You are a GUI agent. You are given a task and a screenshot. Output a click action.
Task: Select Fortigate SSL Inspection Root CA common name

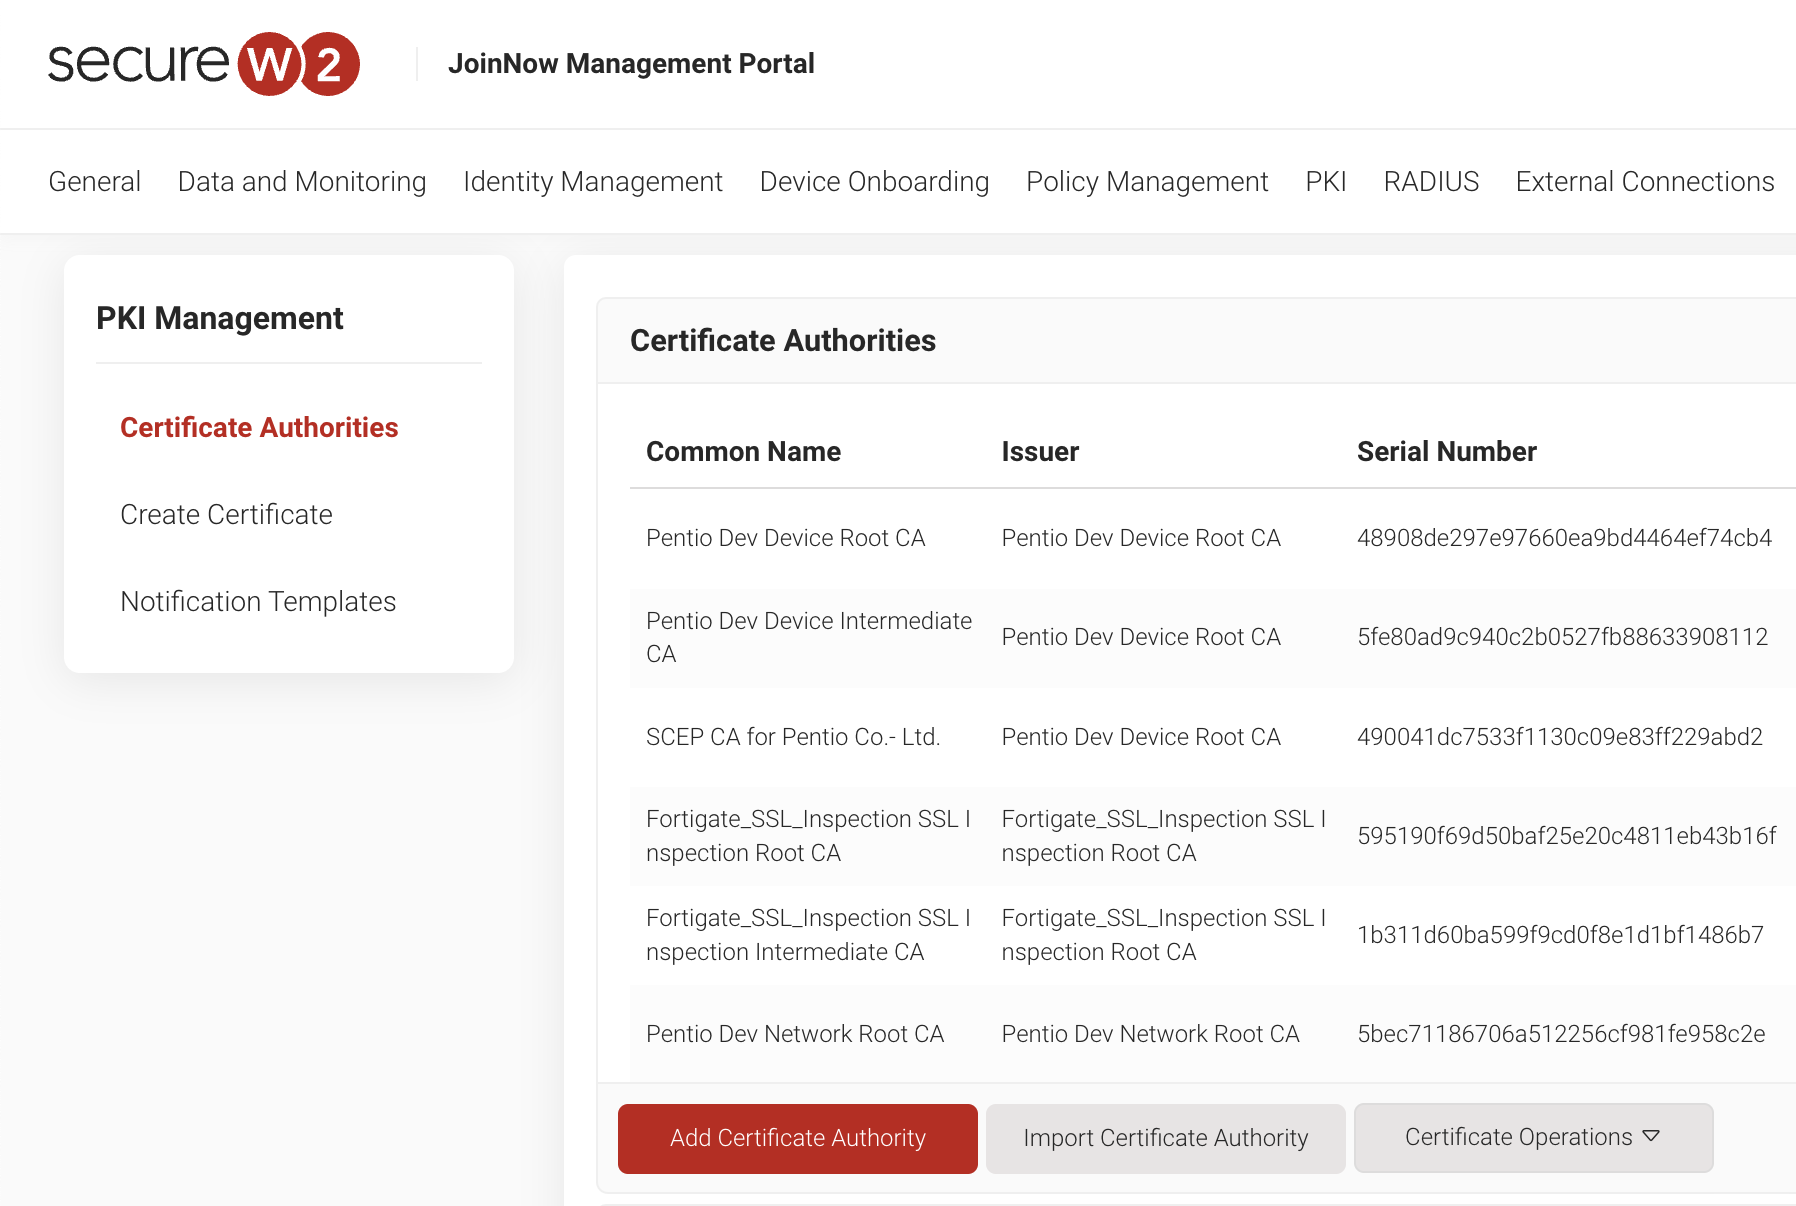pos(809,836)
